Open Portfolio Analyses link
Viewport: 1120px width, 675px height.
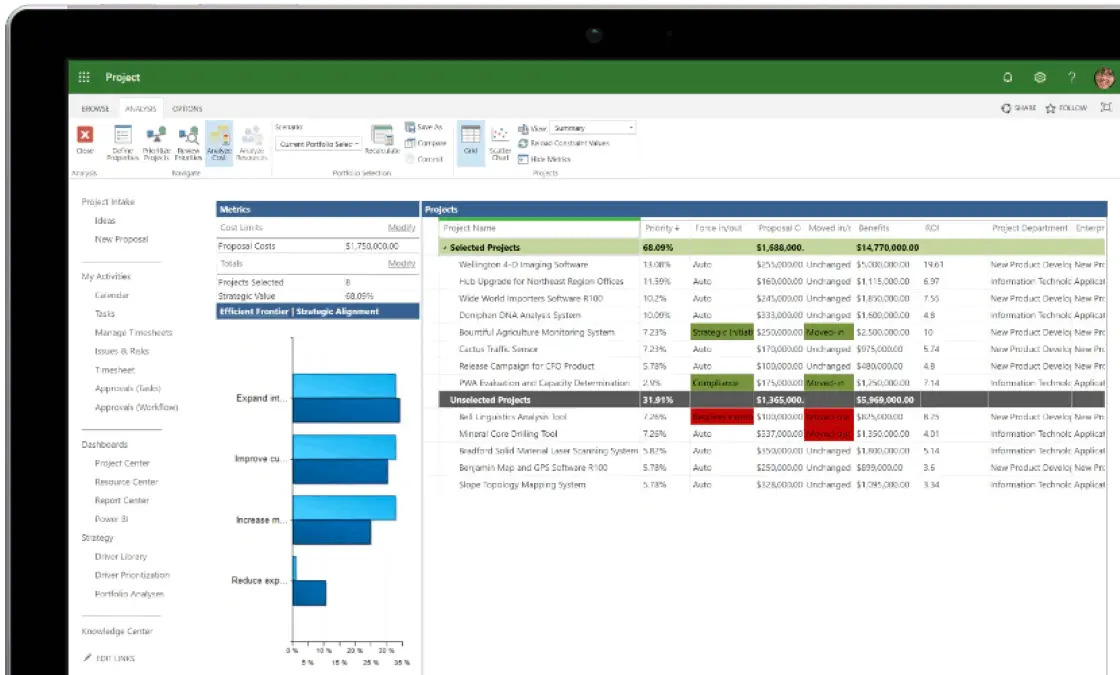point(129,594)
